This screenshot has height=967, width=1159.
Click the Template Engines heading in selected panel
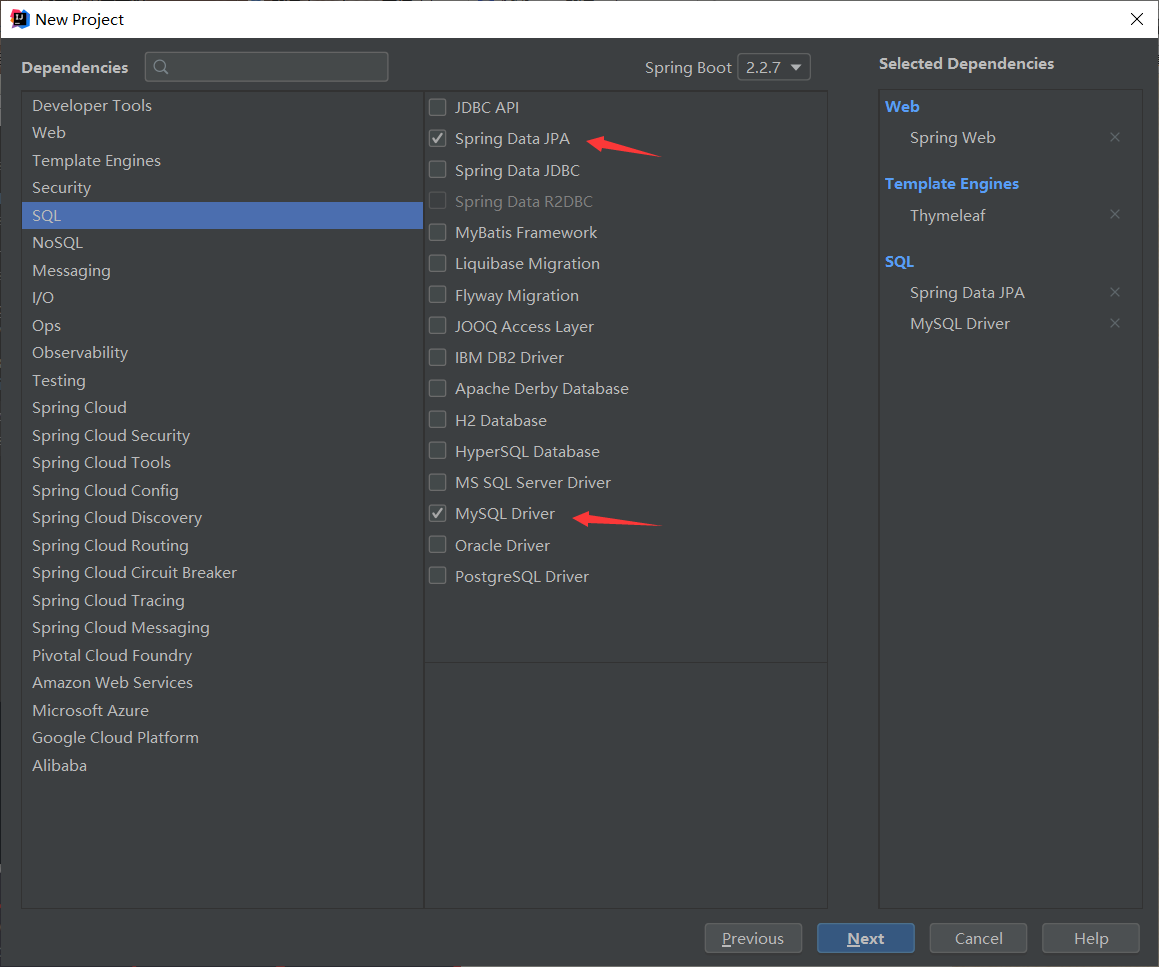click(x=952, y=183)
